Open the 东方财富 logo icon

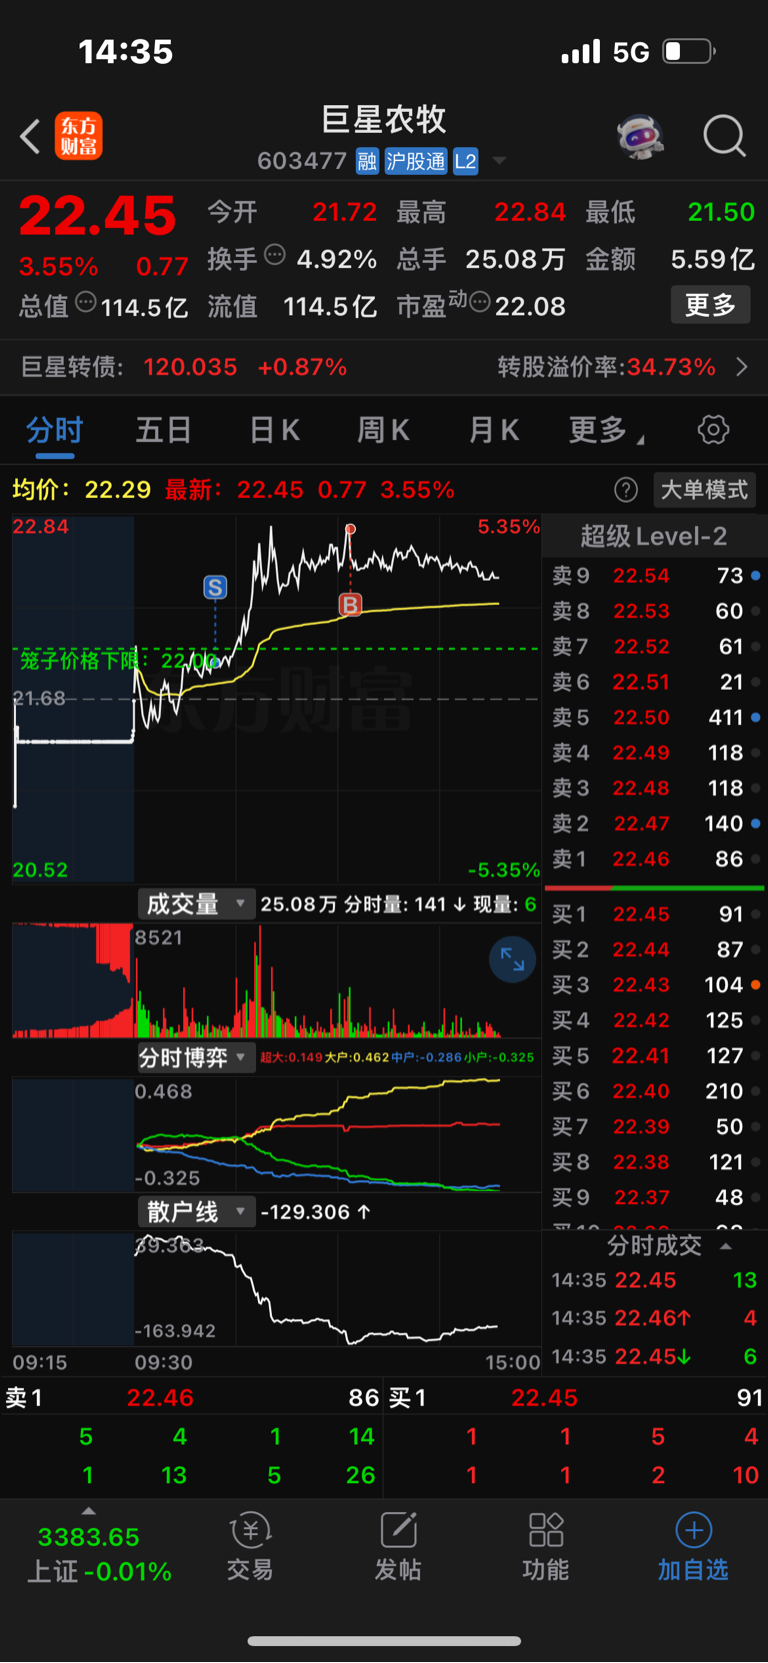(x=79, y=136)
